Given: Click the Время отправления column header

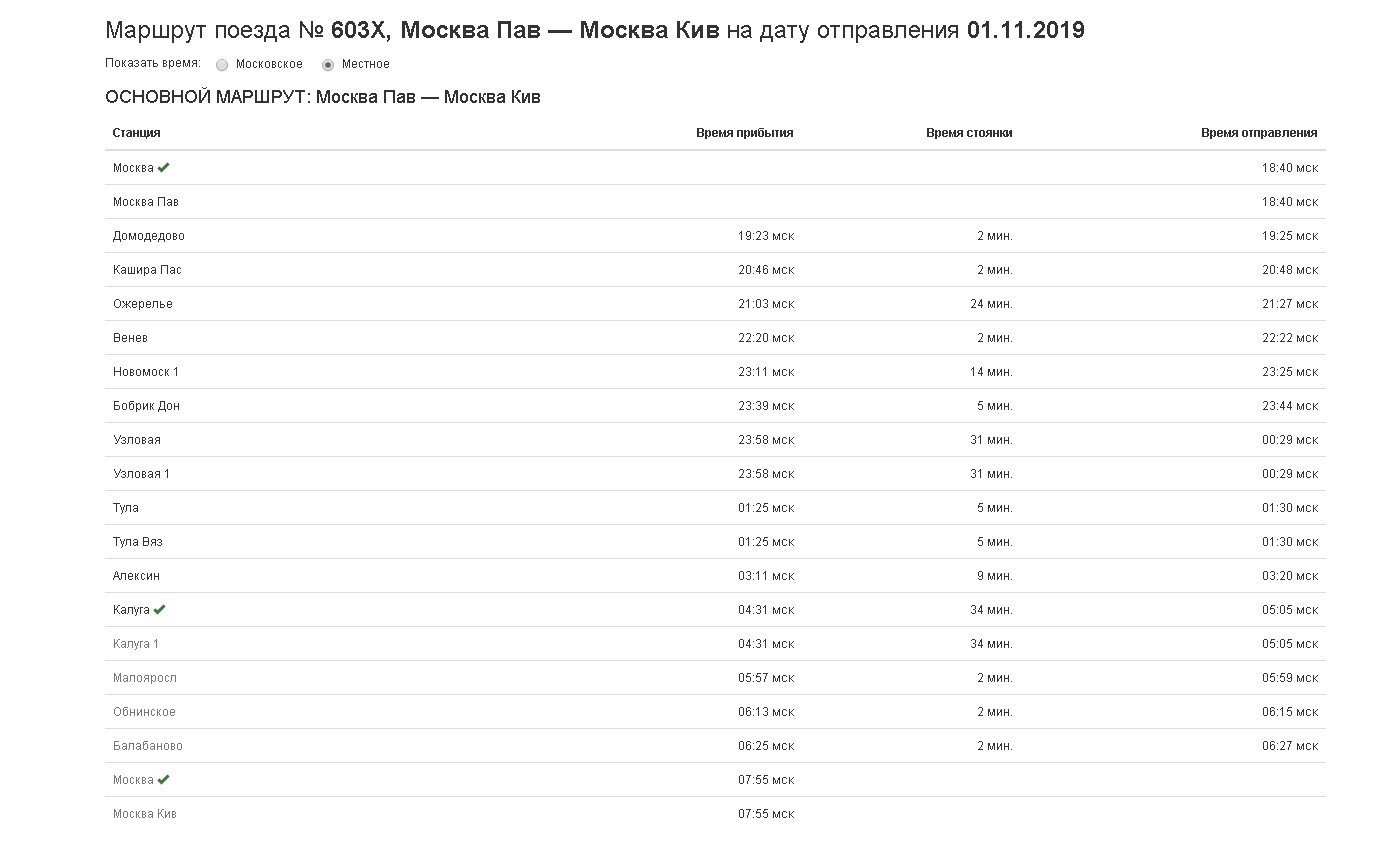Looking at the screenshot, I should point(1258,133).
